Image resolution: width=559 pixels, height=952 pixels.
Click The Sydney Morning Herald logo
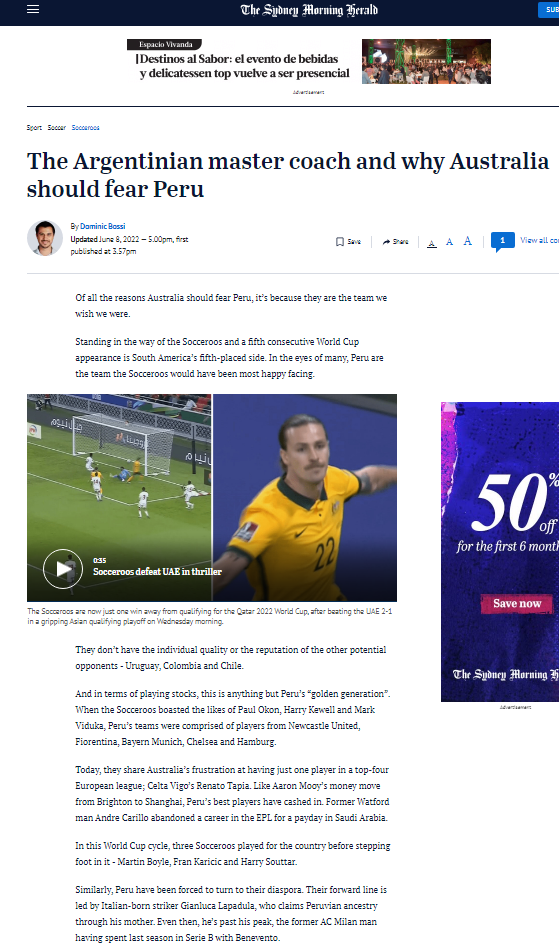309,10
